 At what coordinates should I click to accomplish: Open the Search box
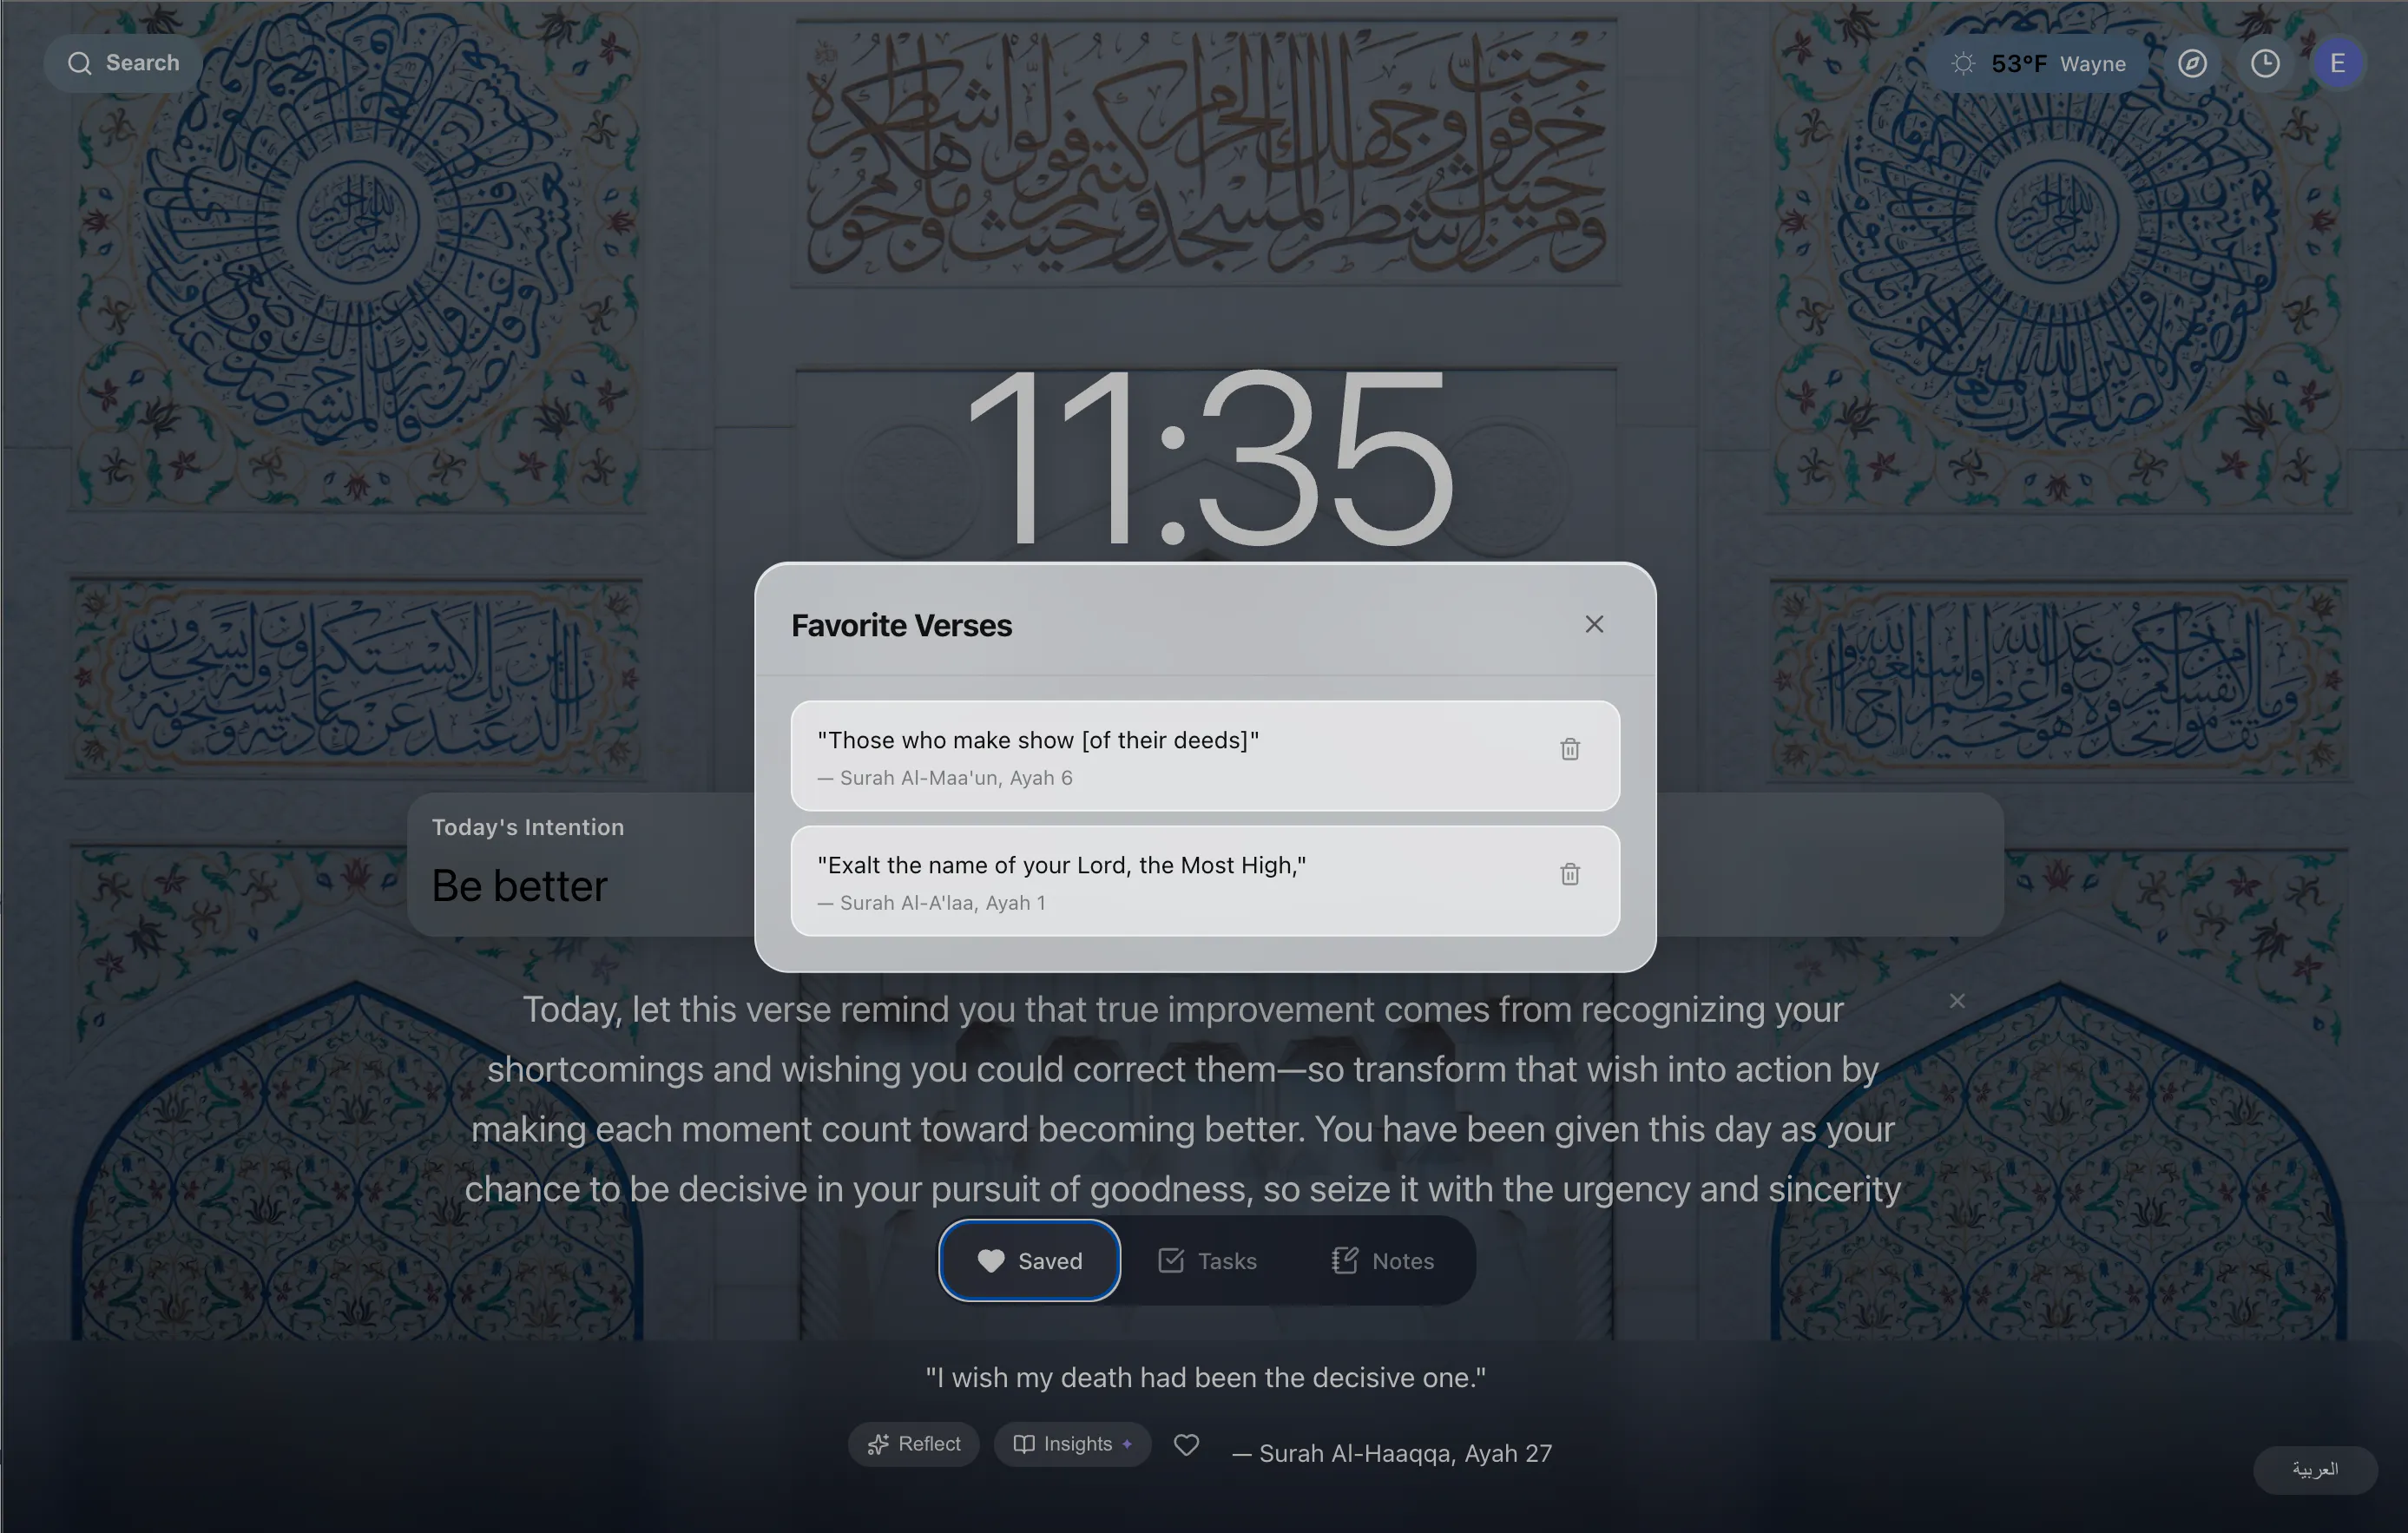pos(123,63)
